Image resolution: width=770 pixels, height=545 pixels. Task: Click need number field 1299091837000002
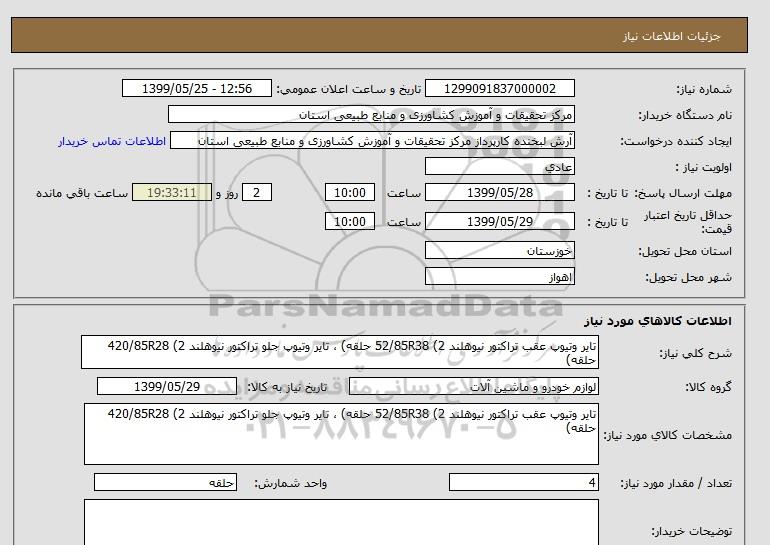coord(499,88)
